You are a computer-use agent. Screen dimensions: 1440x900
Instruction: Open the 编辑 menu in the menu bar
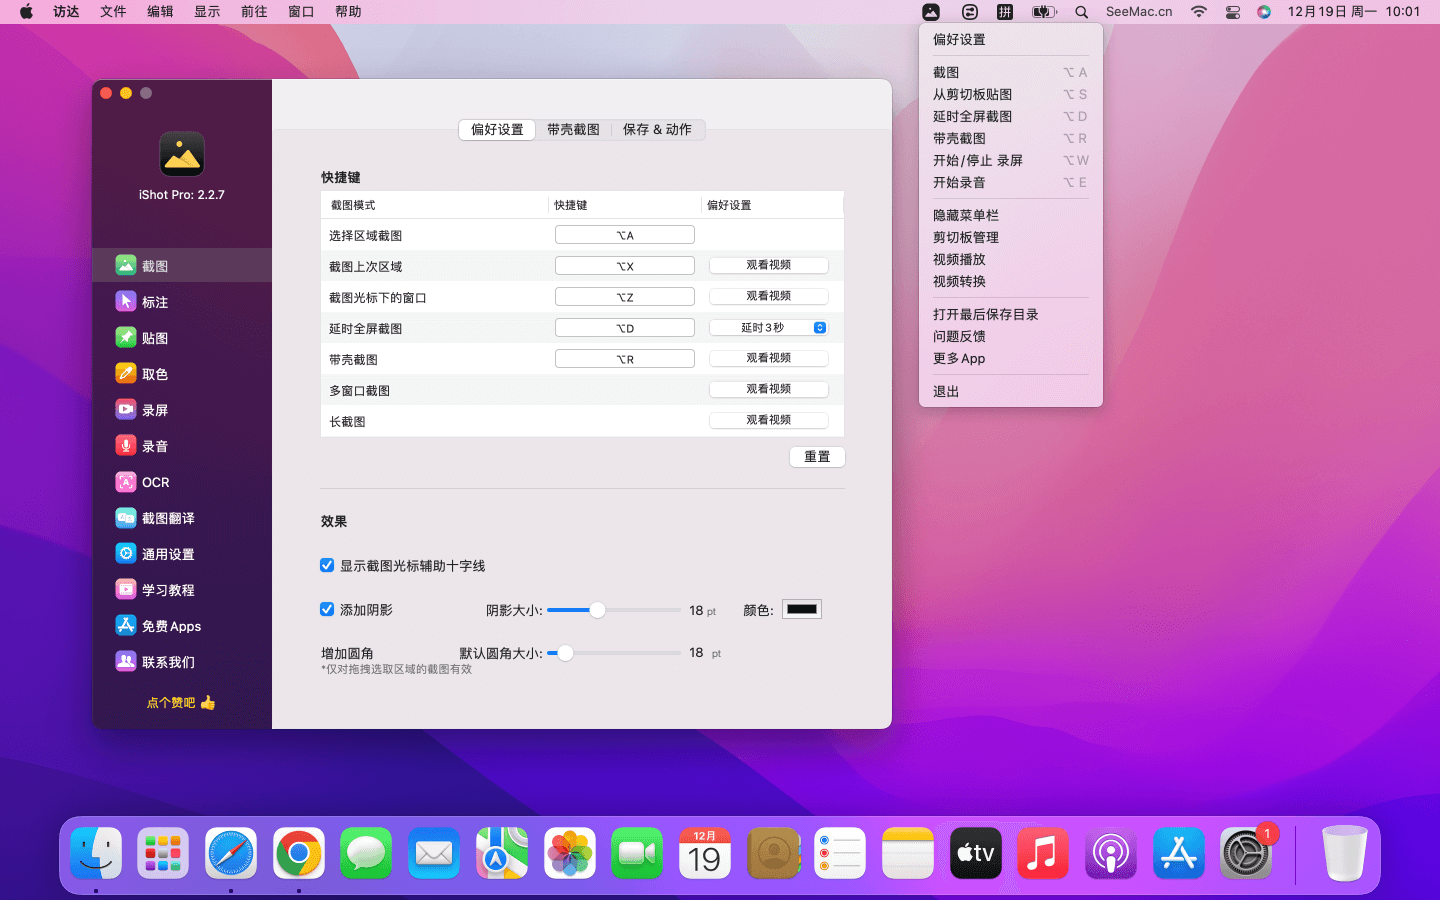160,12
